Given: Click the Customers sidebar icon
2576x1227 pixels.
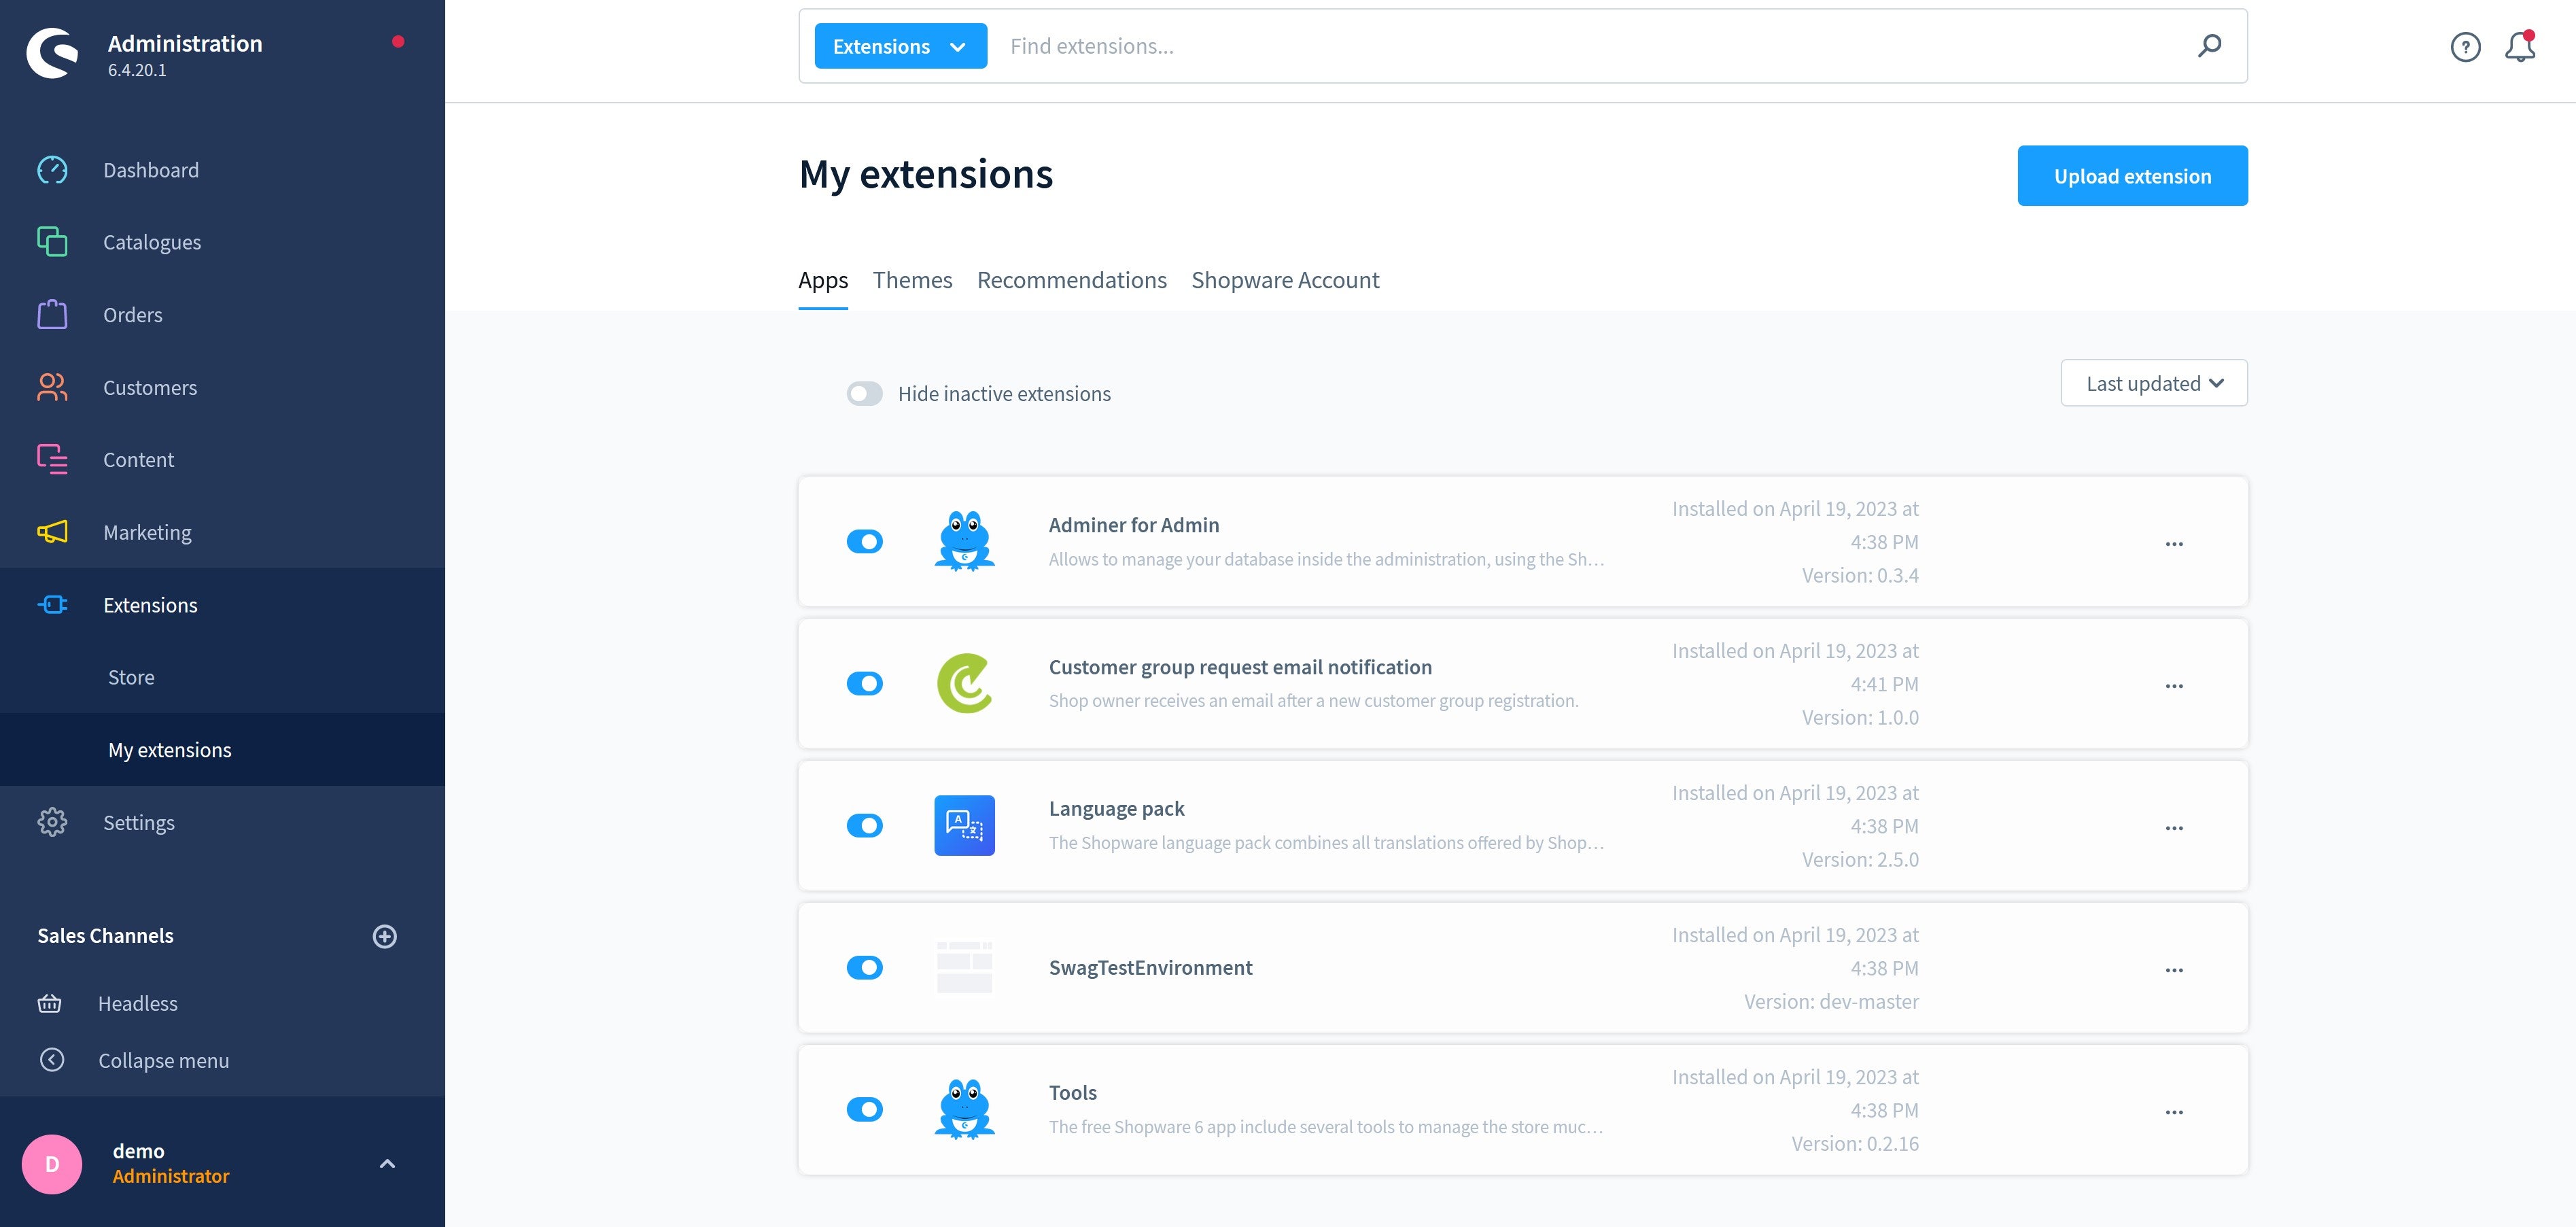Looking at the screenshot, I should tap(51, 386).
